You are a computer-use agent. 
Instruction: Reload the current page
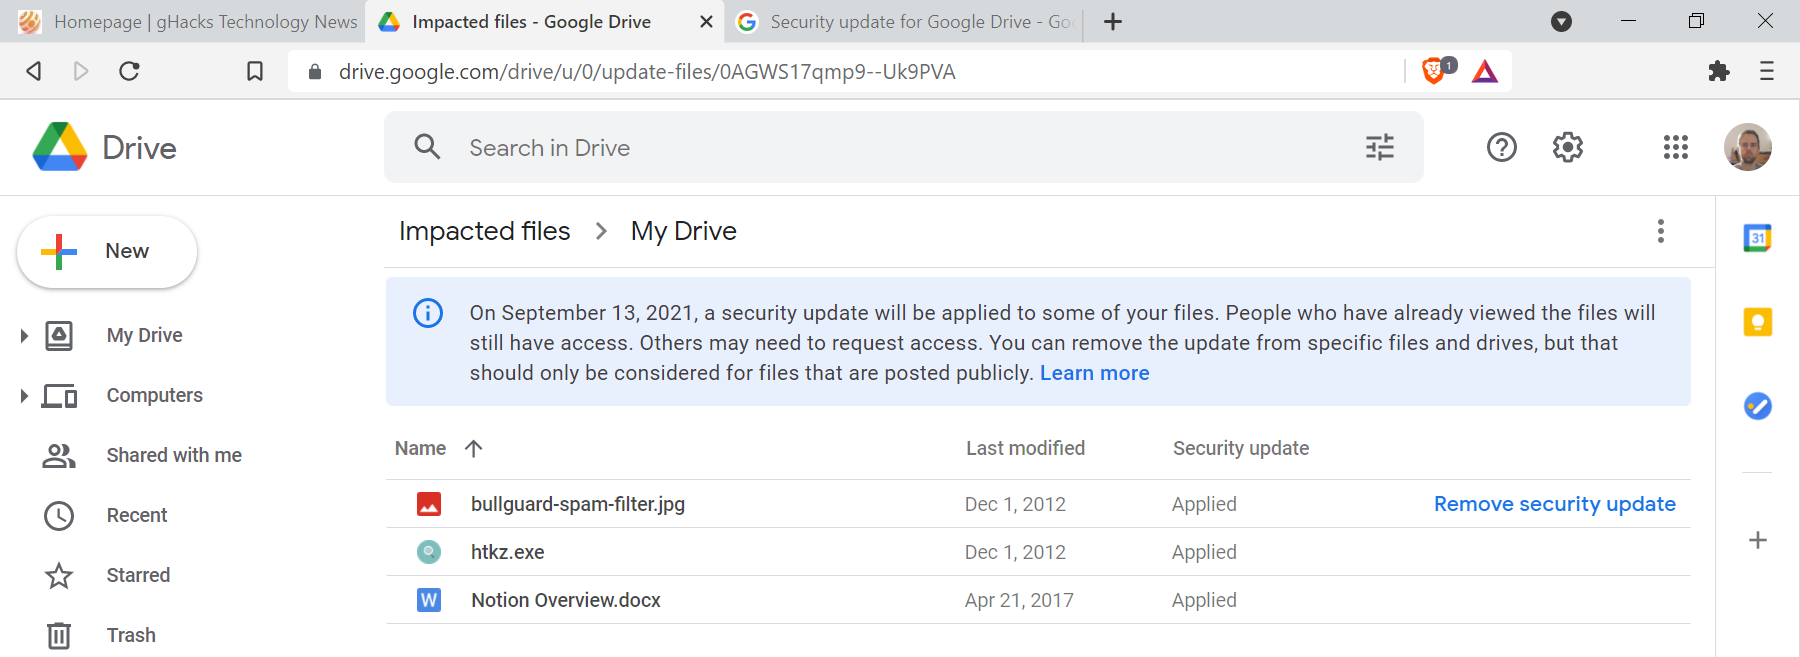(x=129, y=71)
